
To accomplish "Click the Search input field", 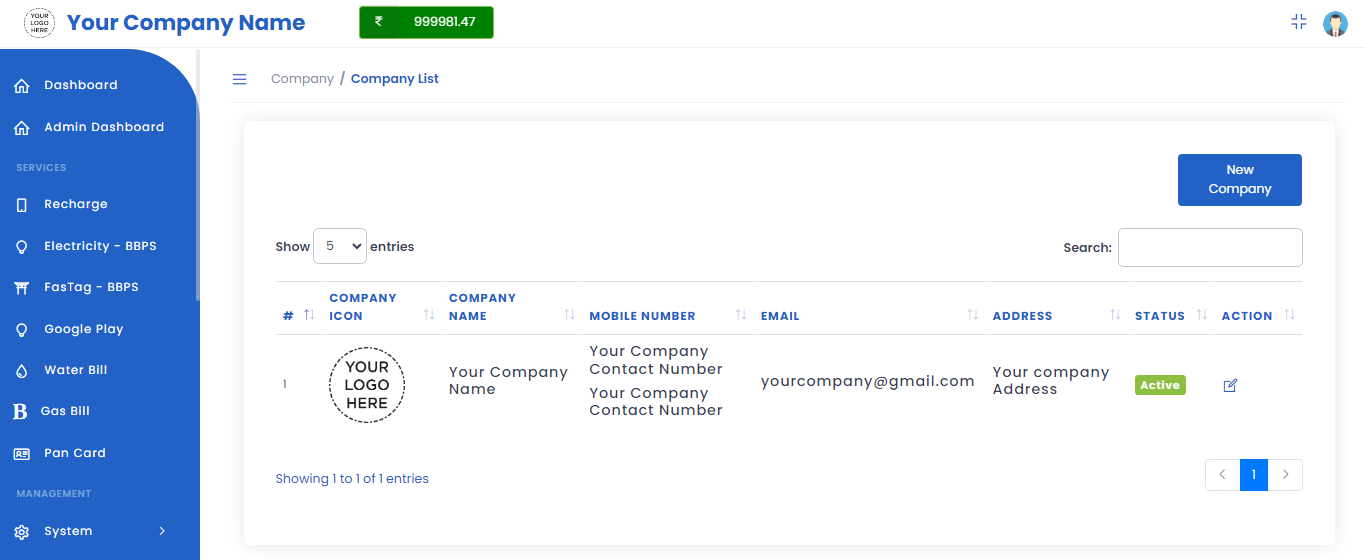I will [x=1210, y=248].
